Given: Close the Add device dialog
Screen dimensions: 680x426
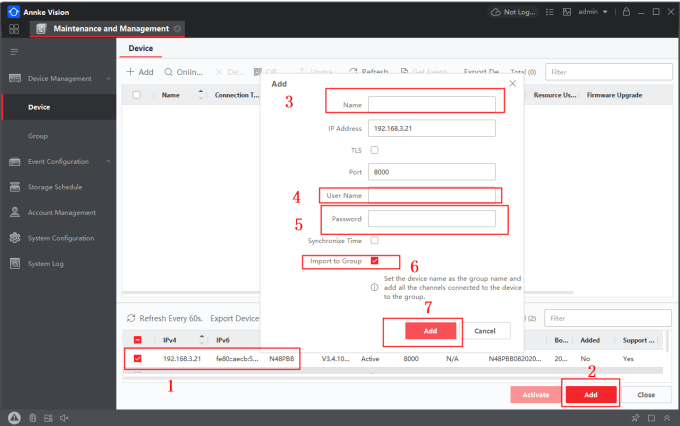Looking at the screenshot, I should pos(513,84).
